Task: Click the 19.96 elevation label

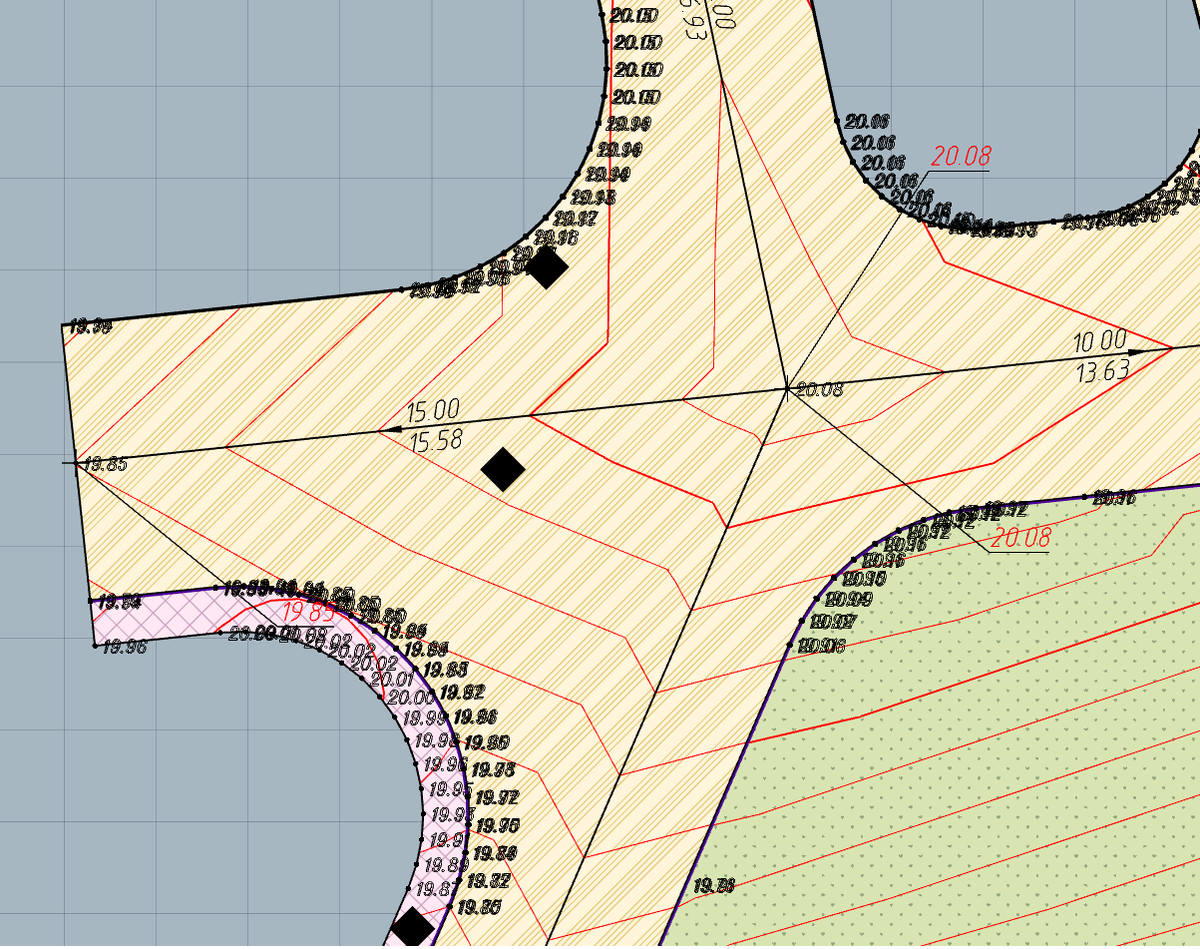Action: coord(125,647)
